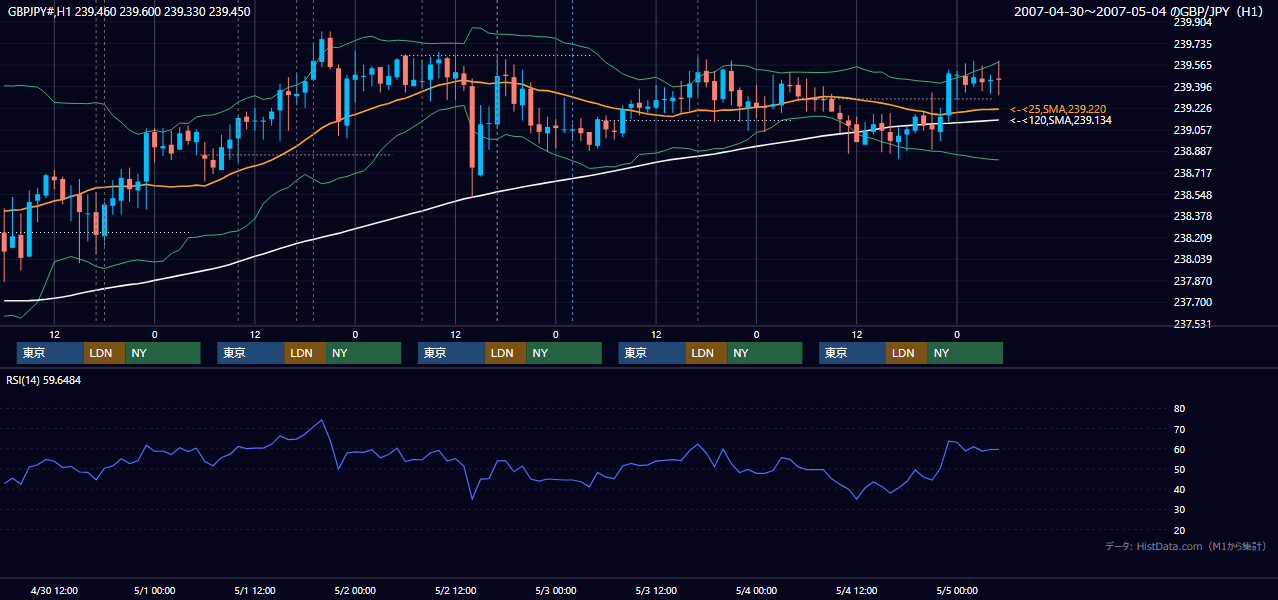Click RSI scale value 30
1278x600 pixels.
coord(1179,510)
